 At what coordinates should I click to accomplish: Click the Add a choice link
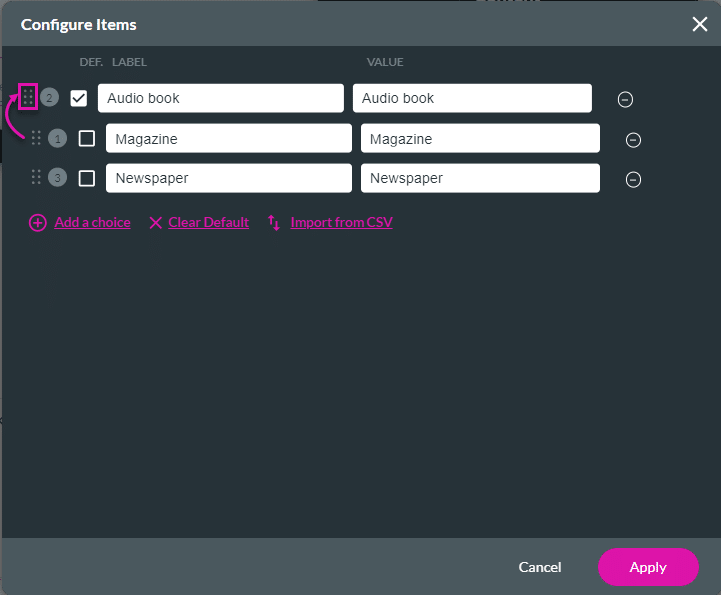tap(92, 223)
